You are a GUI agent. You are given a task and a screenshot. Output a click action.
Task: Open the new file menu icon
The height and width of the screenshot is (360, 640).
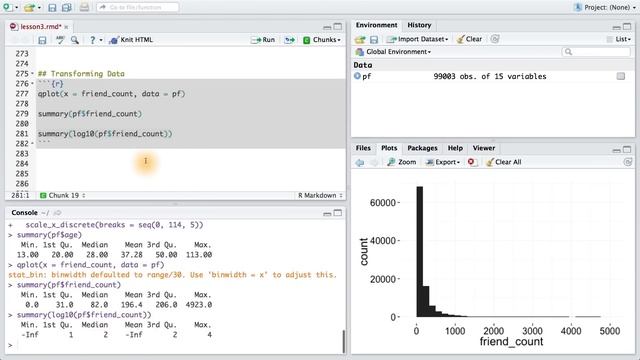[x=8, y=7]
